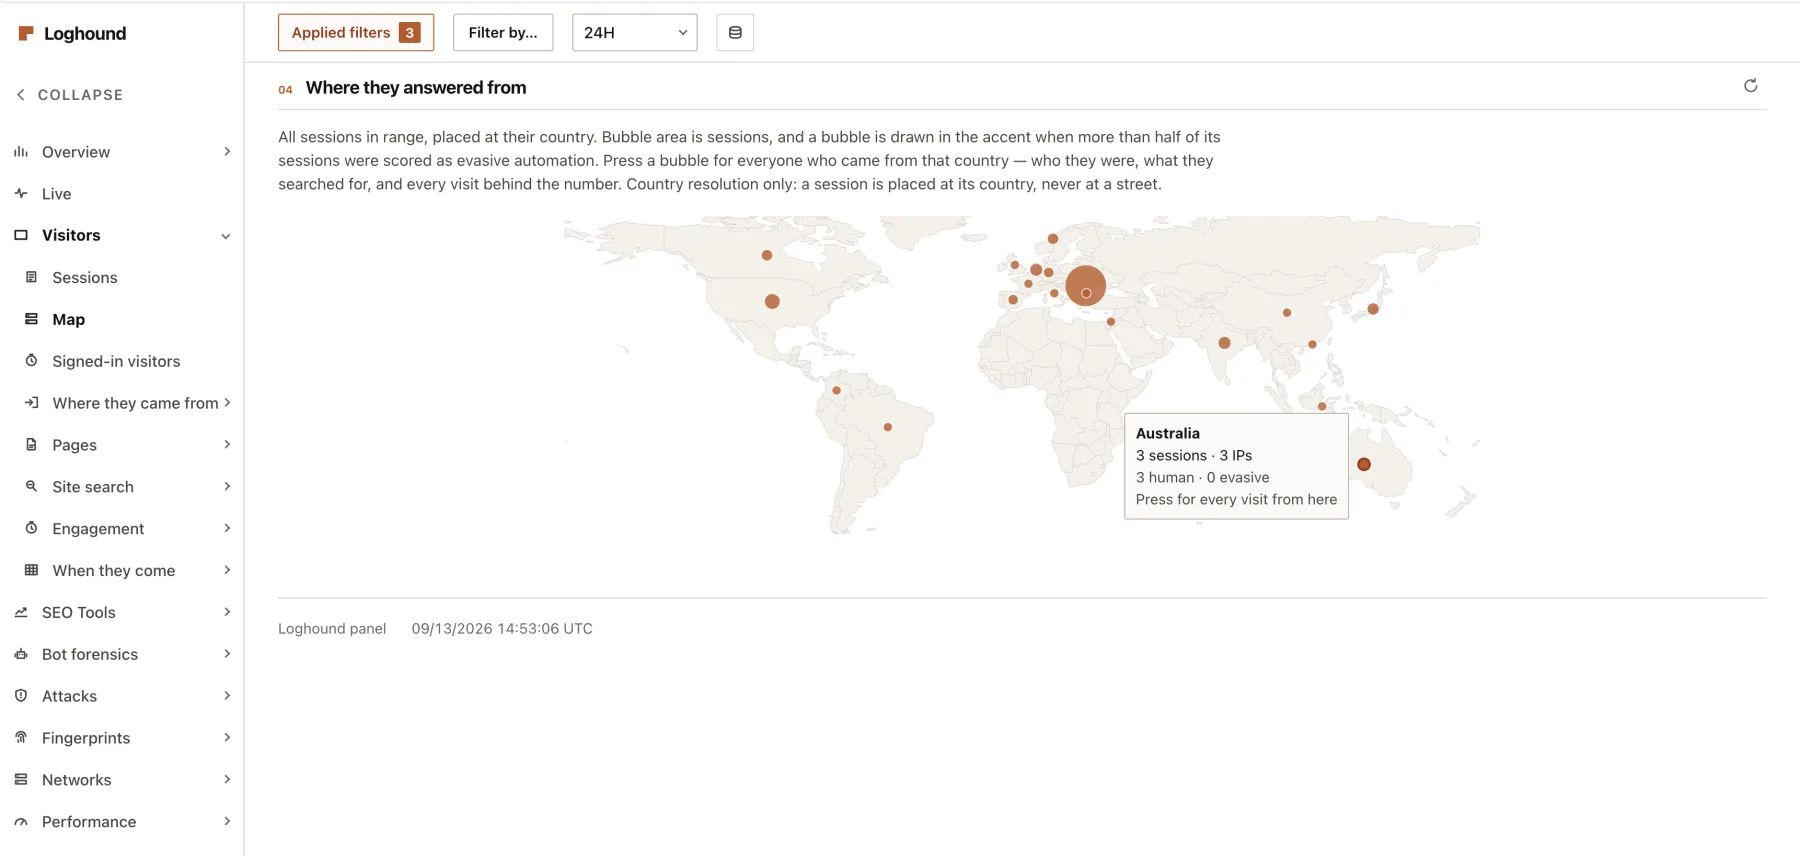Refresh the map panel with the reload icon
This screenshot has width=1800, height=856.
(x=1750, y=86)
